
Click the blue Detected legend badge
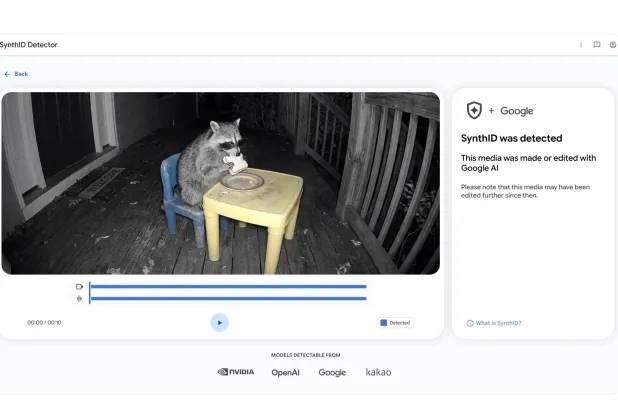[395, 323]
